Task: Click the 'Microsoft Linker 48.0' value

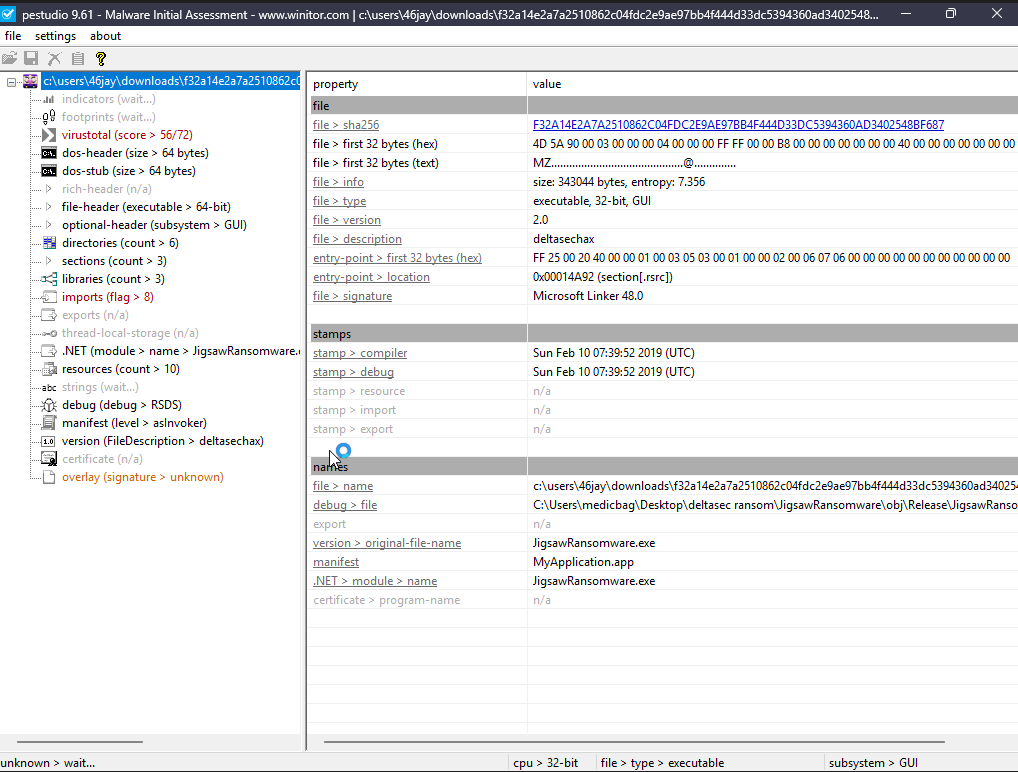Action: coord(588,296)
